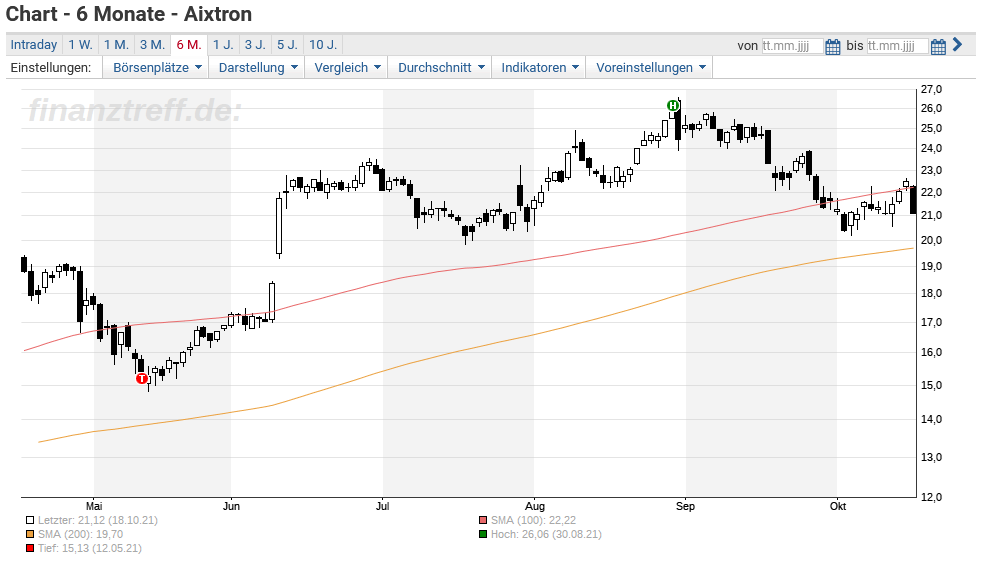Expand the Vergleich dropdown menu

347,67
